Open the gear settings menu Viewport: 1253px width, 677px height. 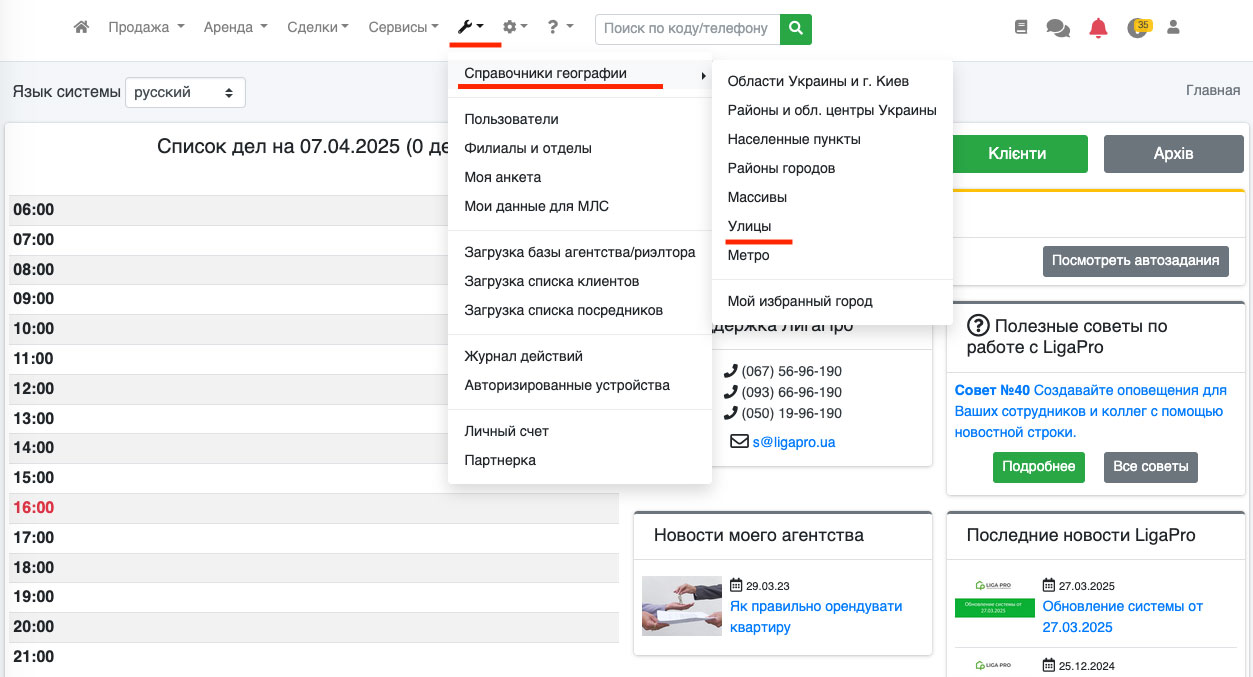point(515,28)
